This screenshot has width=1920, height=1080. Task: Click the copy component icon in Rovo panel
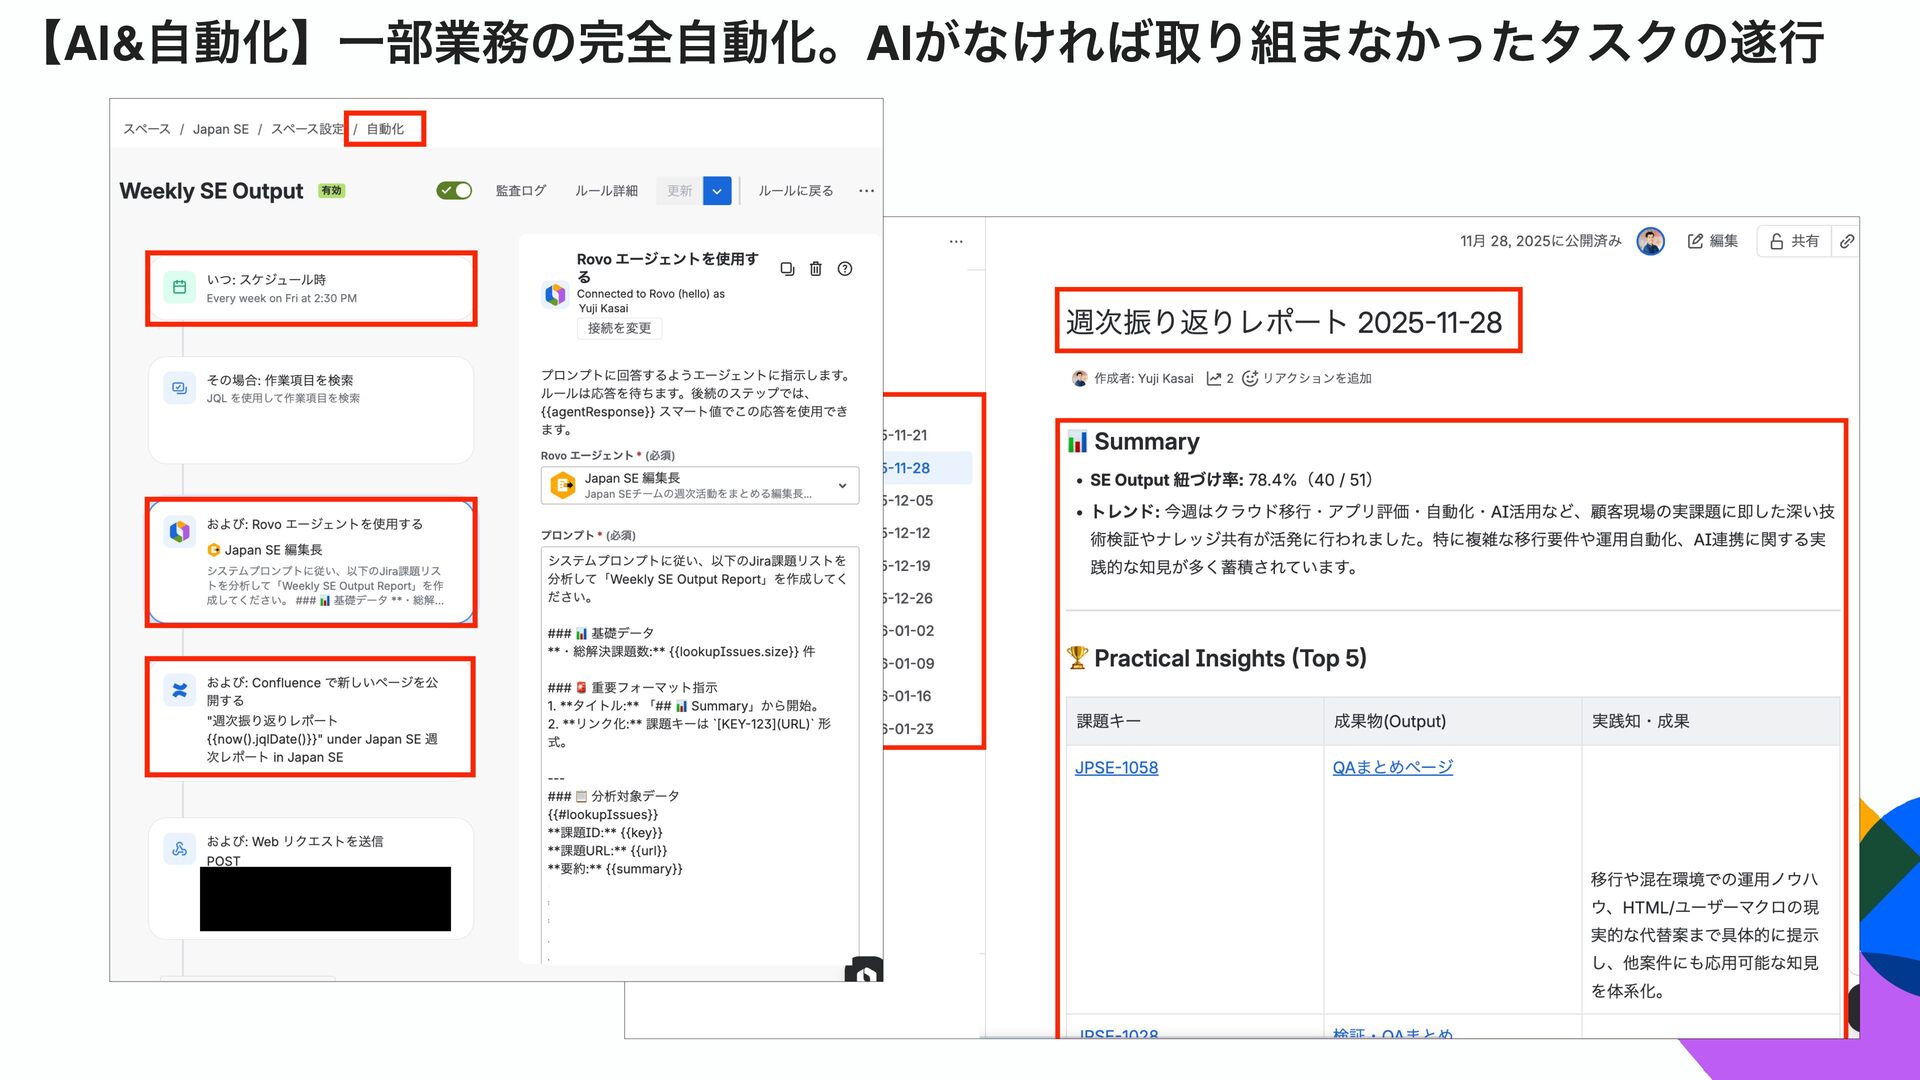point(787,269)
